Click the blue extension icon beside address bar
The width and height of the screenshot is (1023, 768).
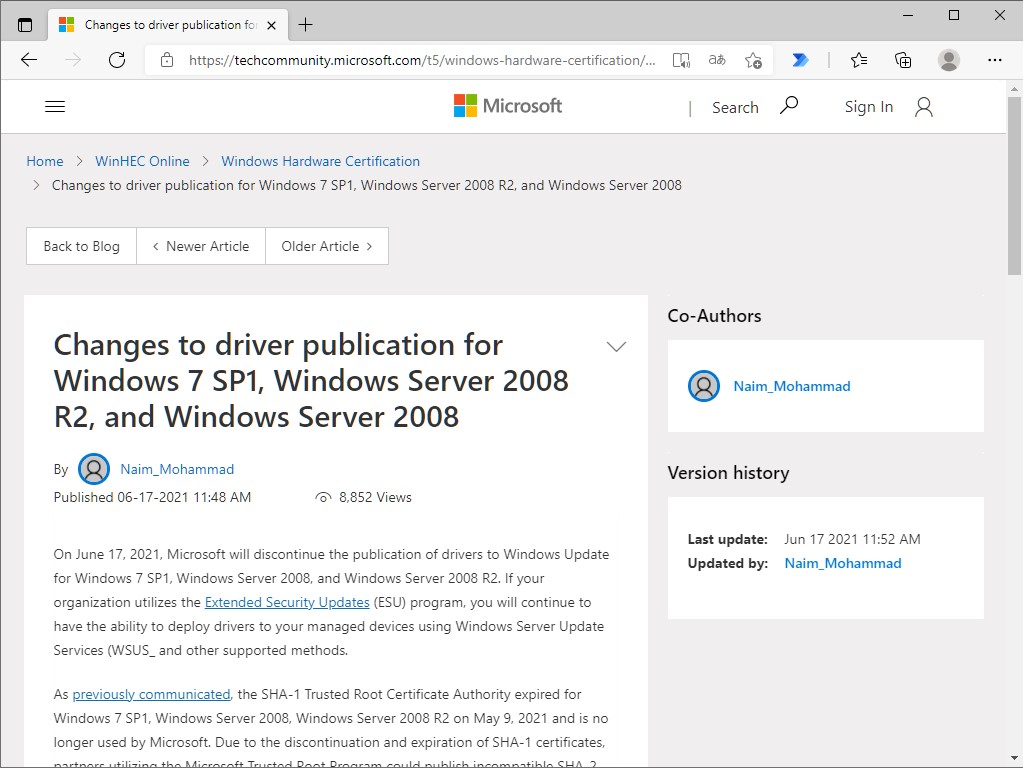tap(800, 60)
